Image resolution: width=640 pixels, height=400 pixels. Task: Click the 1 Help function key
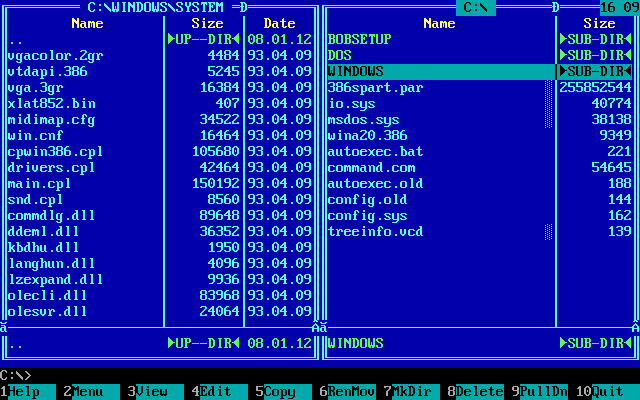tap(28, 391)
